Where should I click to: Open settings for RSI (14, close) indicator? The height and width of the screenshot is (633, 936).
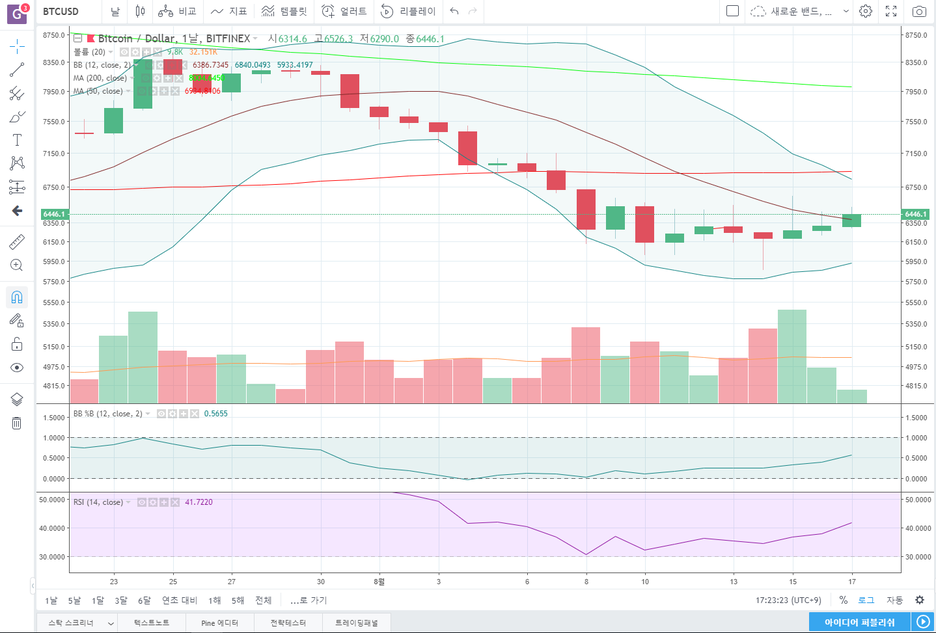[x=152, y=502]
